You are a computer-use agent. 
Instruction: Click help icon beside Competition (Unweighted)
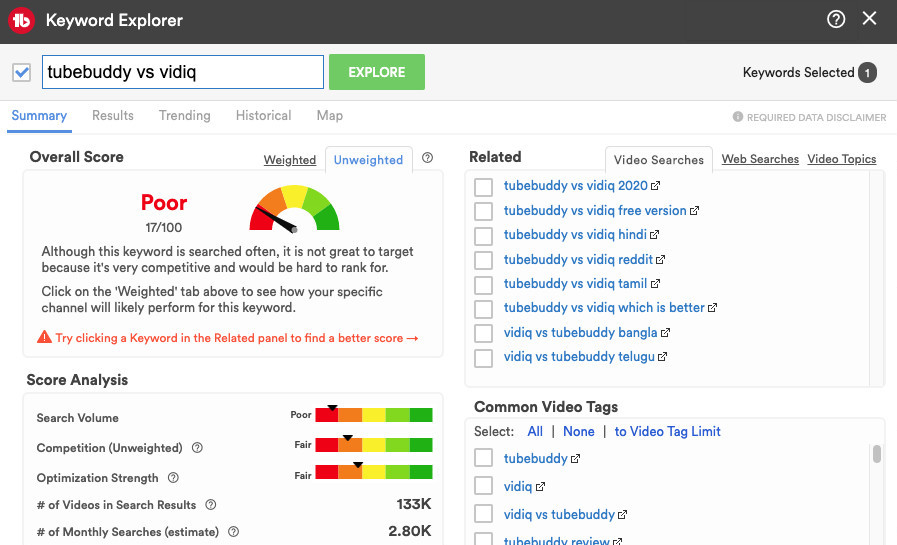197,447
